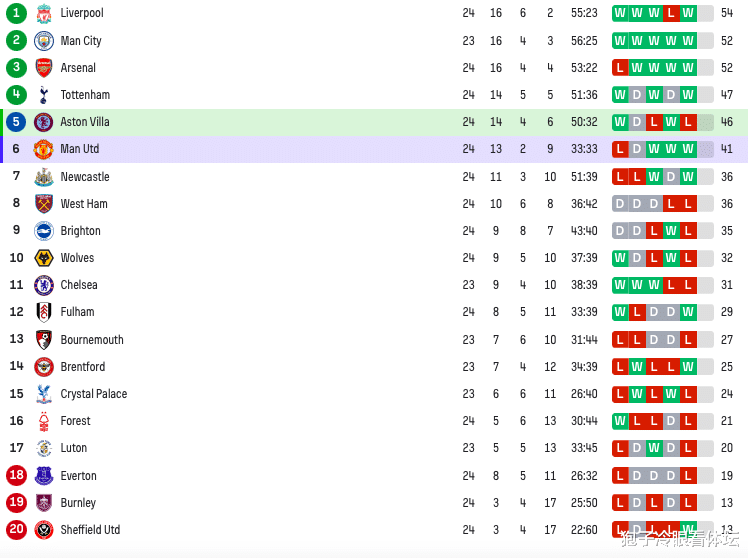
Task: Click the Crystal Palace eagle crest
Action: 44,394
